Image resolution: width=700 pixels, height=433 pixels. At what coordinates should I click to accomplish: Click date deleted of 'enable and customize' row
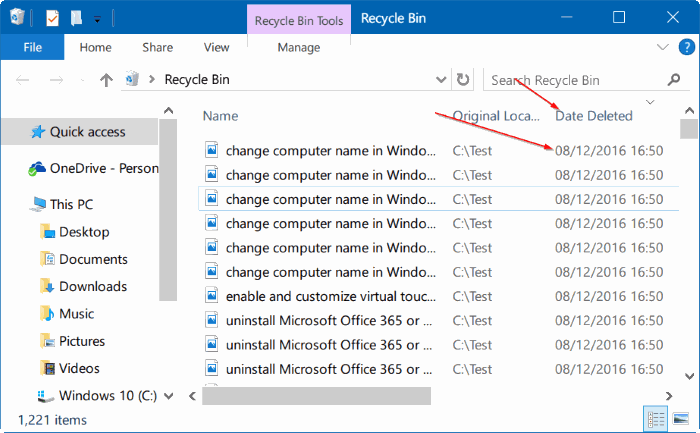tap(609, 296)
